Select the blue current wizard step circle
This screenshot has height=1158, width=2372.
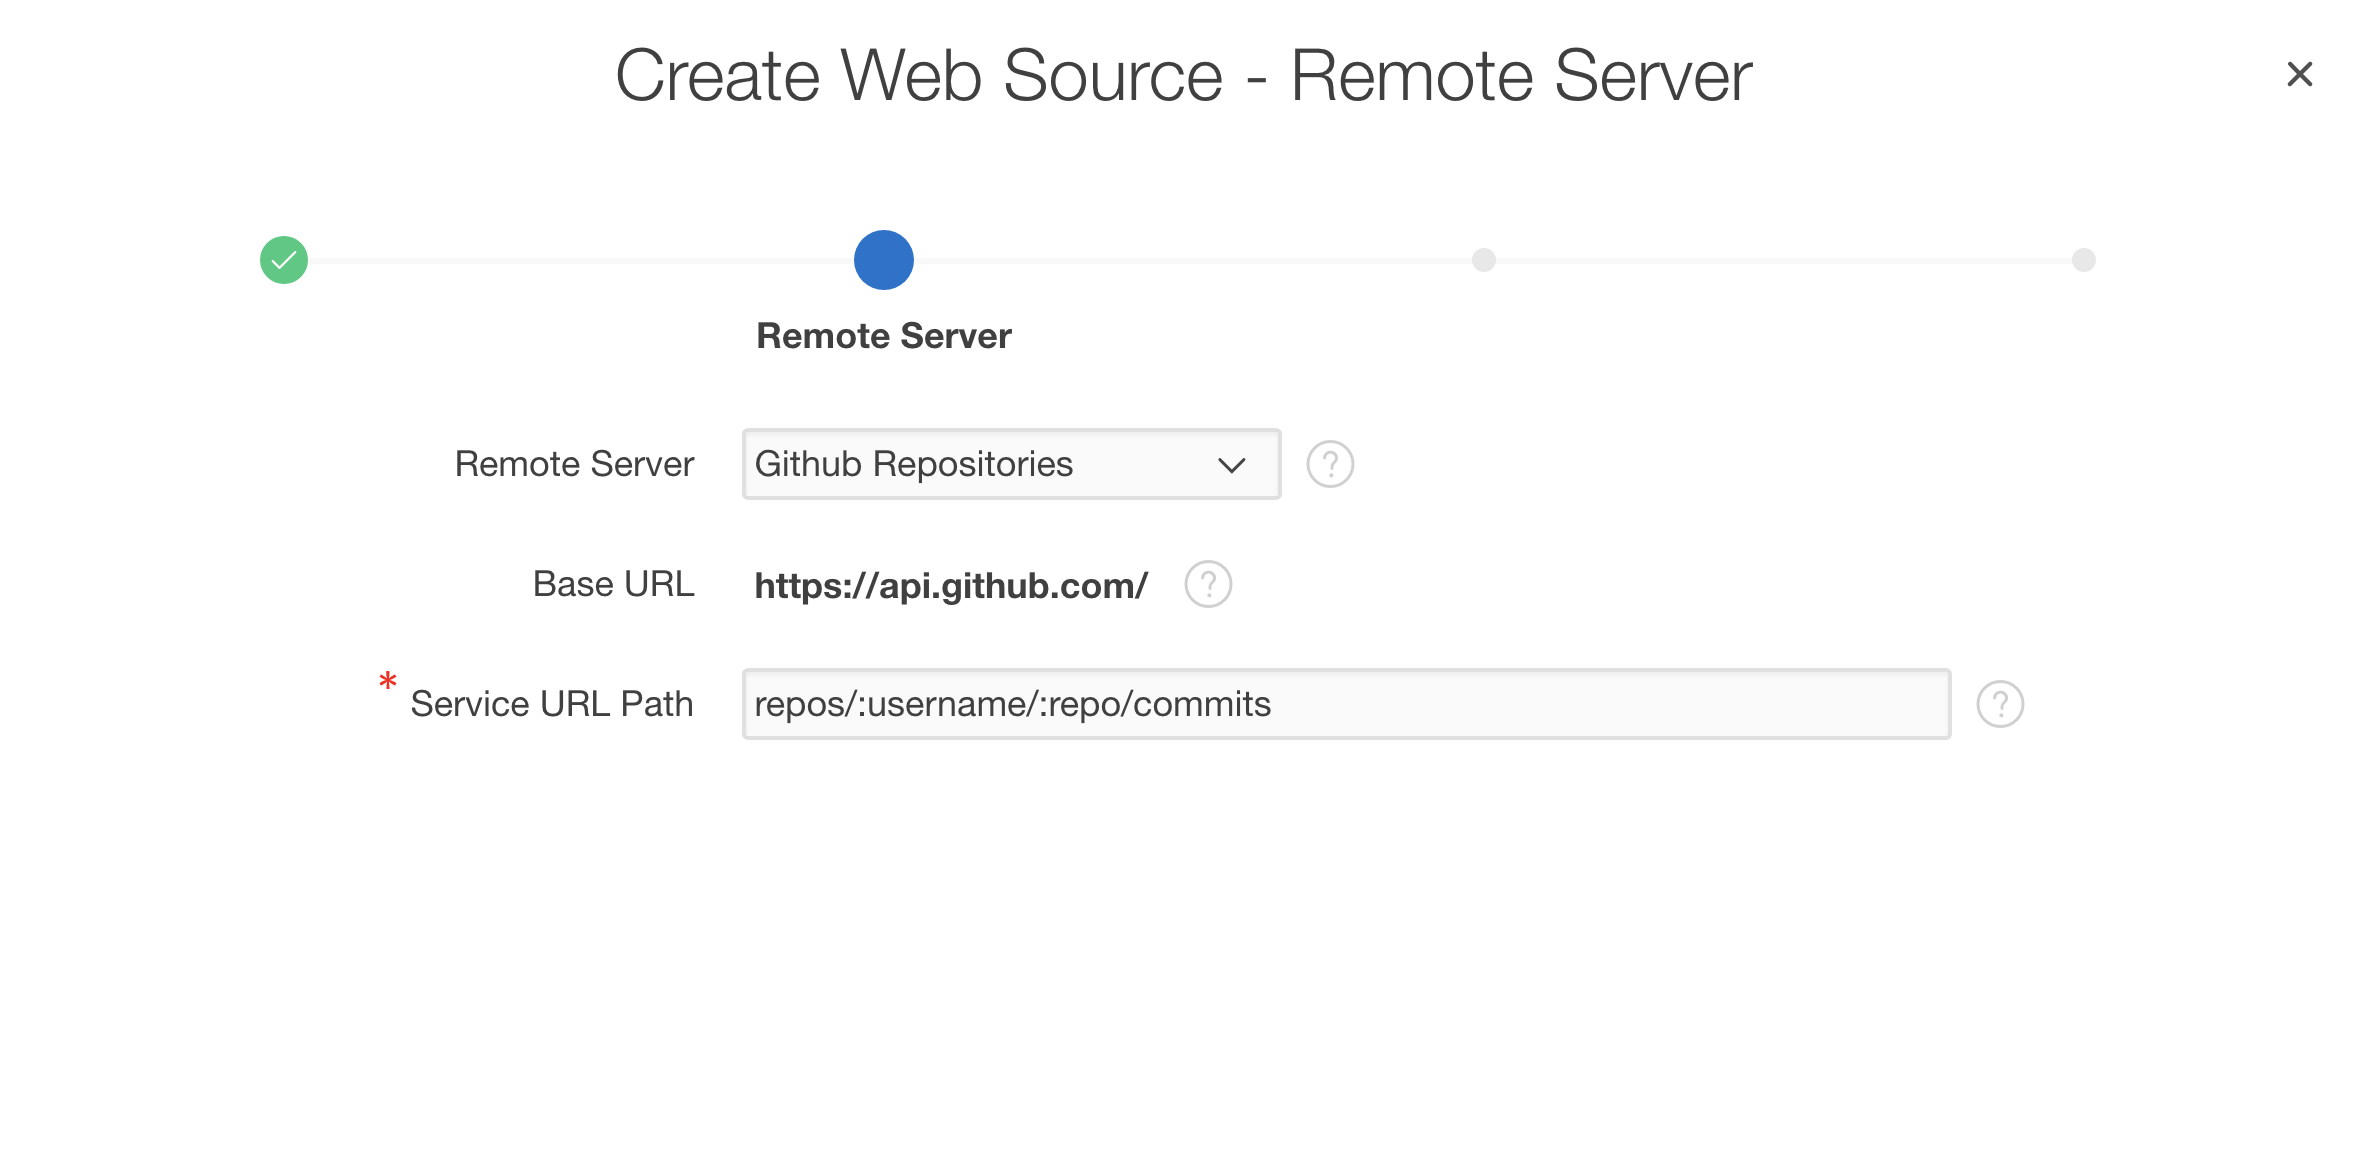[883, 260]
